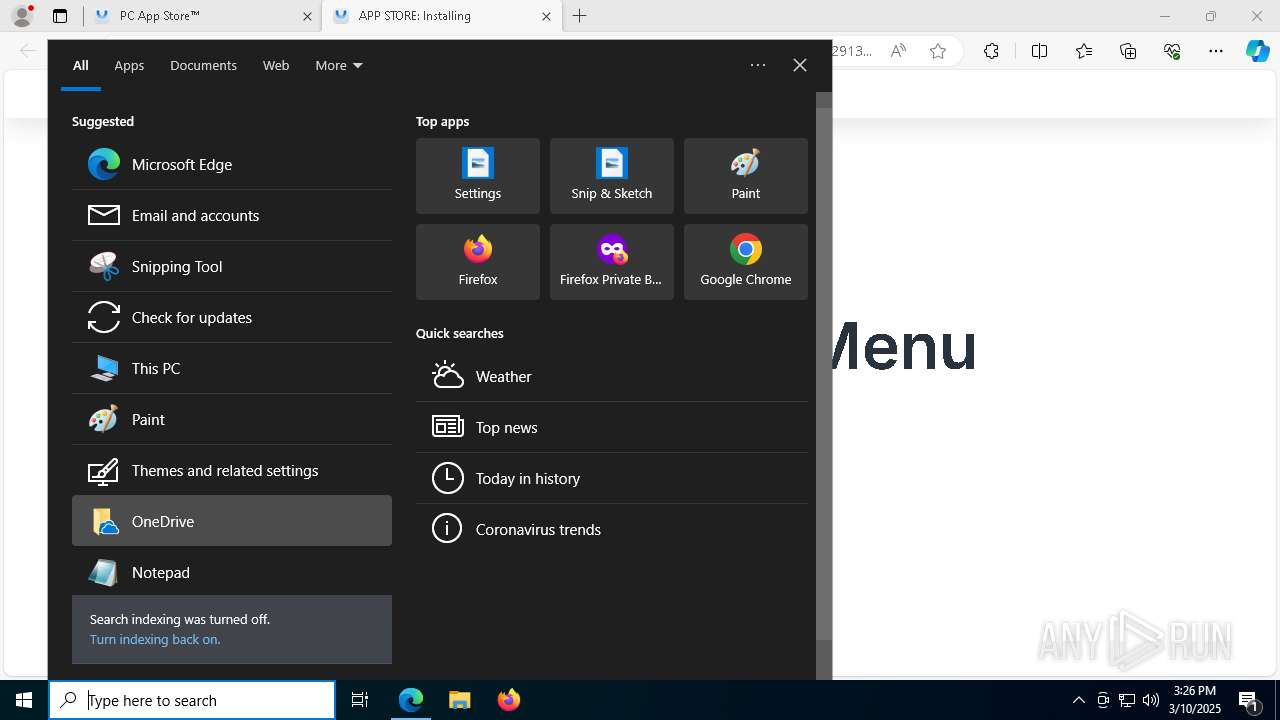Click the search panel vertical scrollbar
1280x720 pixels.
[824, 374]
